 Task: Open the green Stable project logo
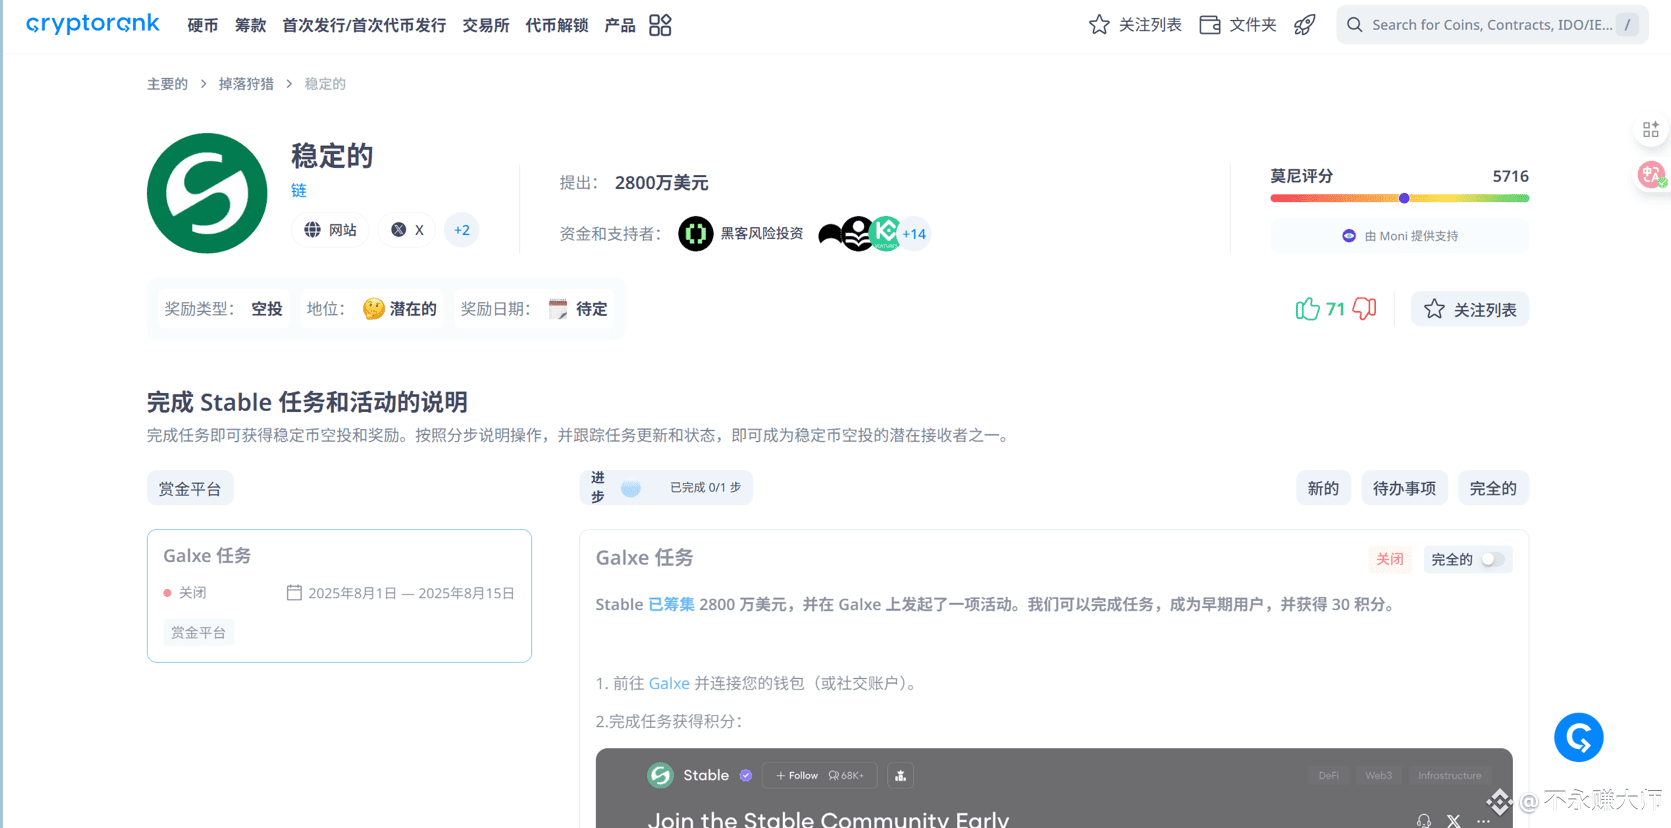click(207, 193)
